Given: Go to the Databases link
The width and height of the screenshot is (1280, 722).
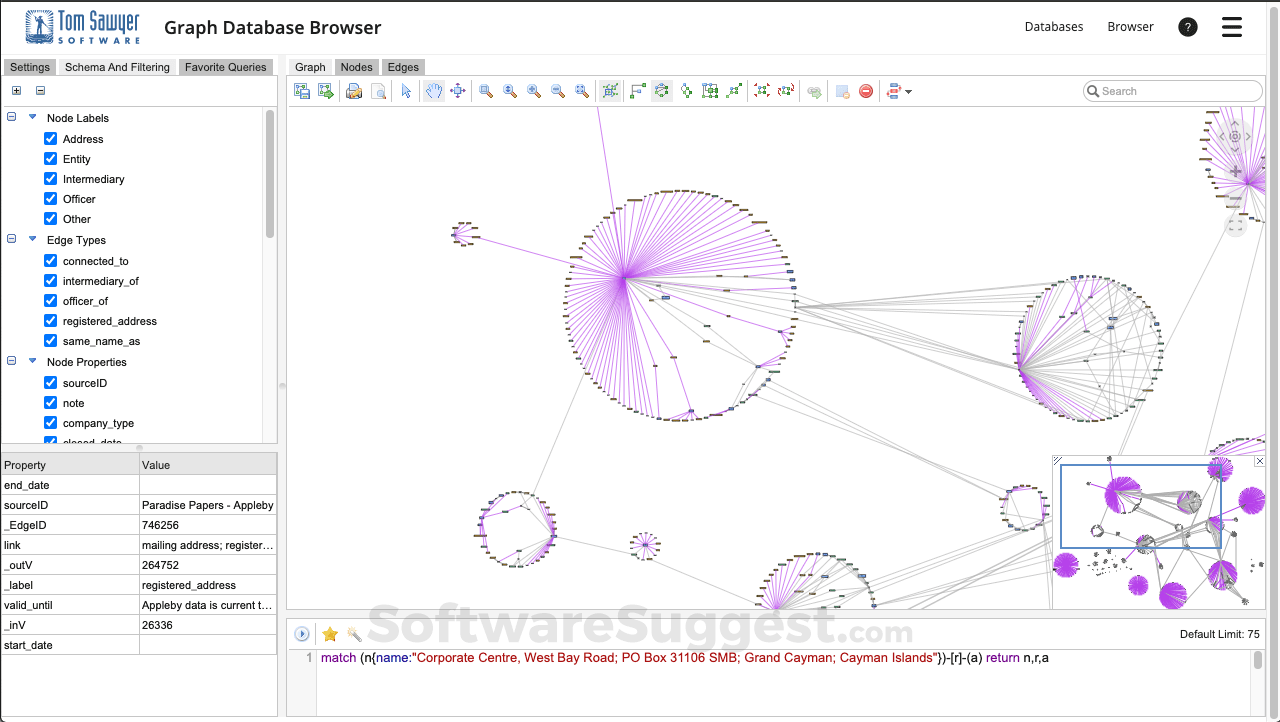Looking at the screenshot, I should [x=1054, y=27].
